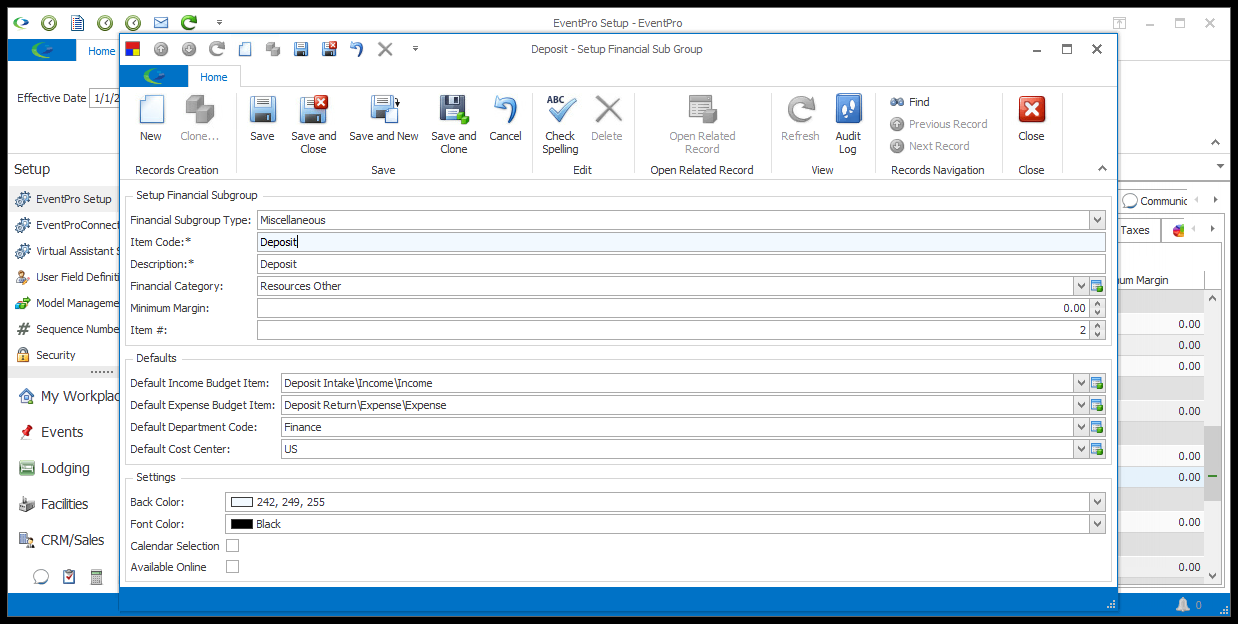This screenshot has height=624, width=1238.
Task: Select Home tab in the EventPro Setup window
Action: (102, 51)
